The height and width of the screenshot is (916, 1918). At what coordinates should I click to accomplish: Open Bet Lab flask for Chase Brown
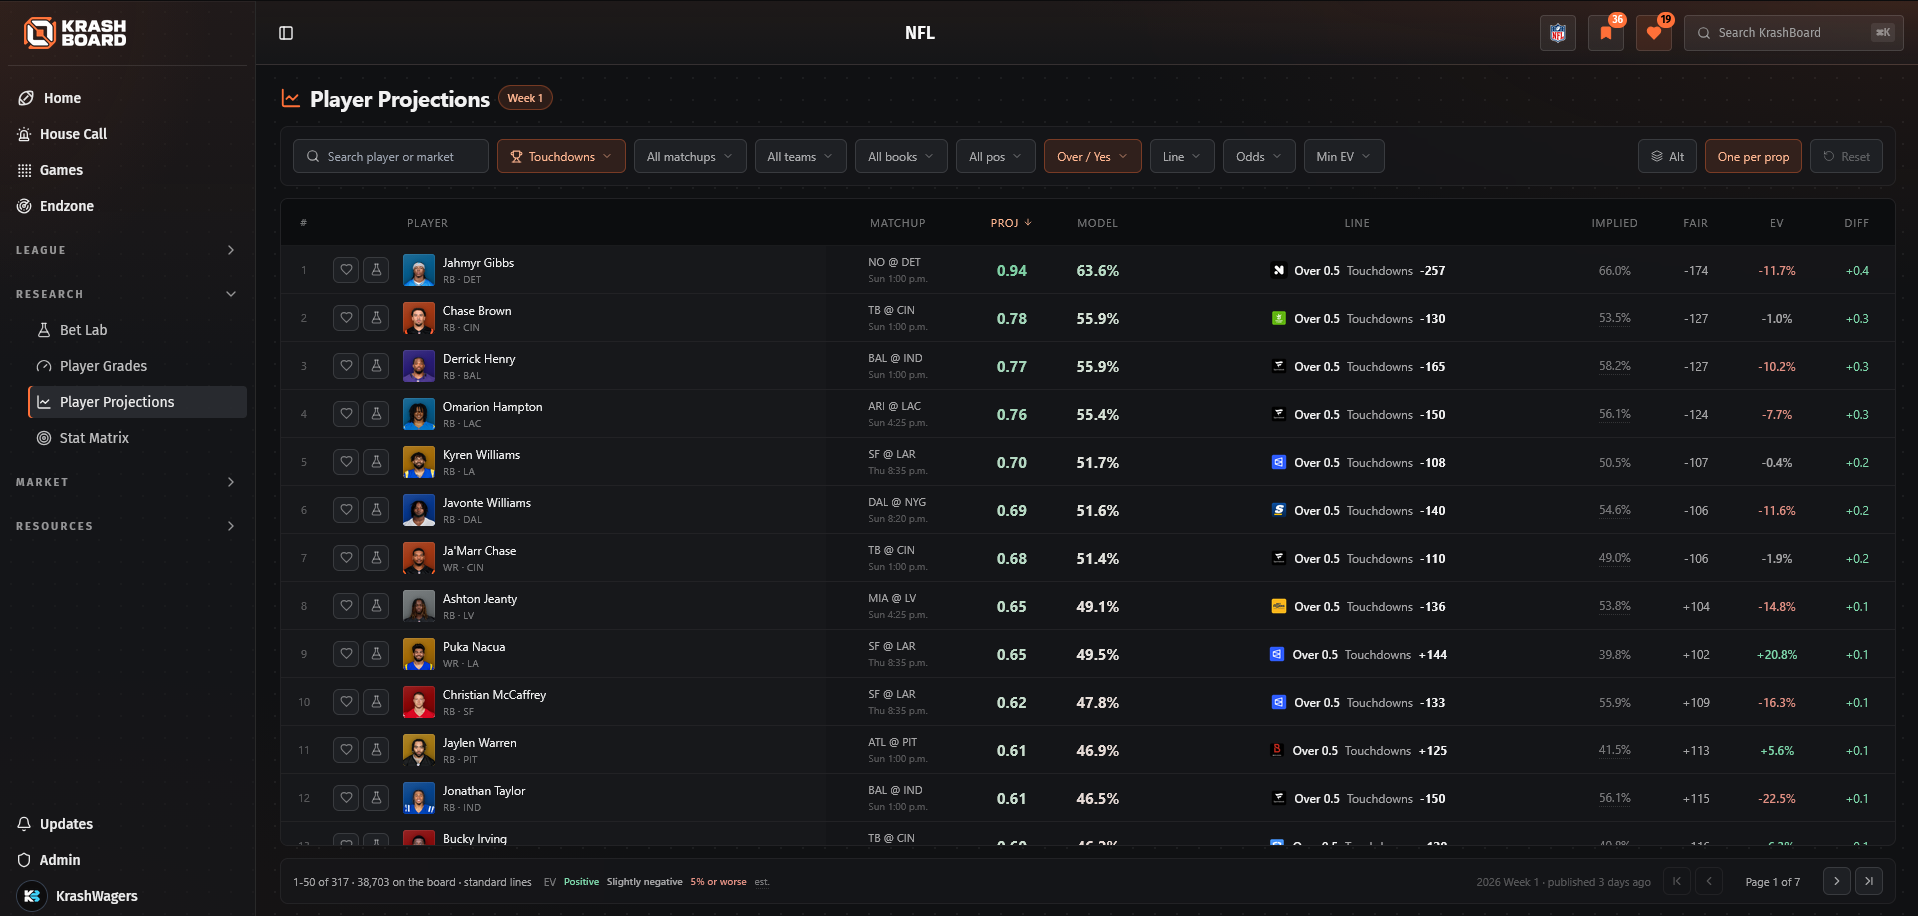(376, 317)
